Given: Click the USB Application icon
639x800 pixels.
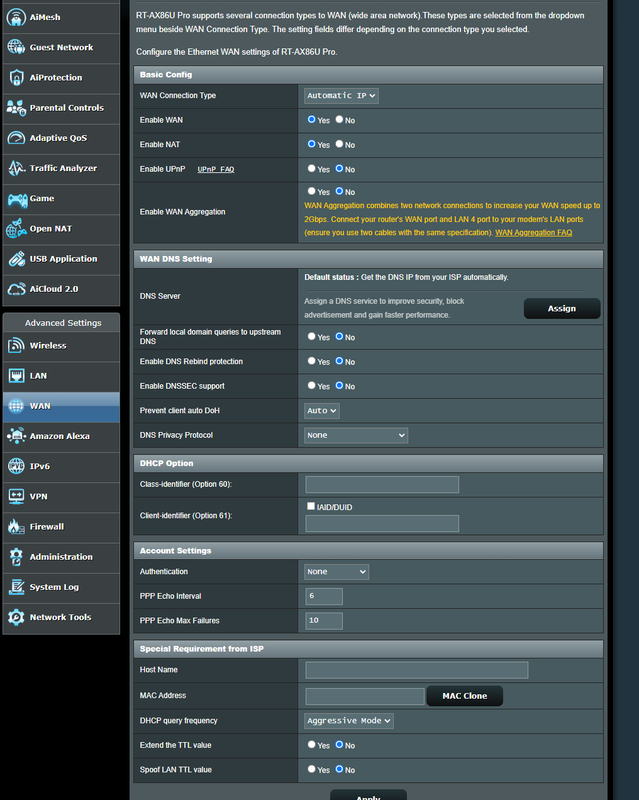Looking at the screenshot, I should point(16,259).
